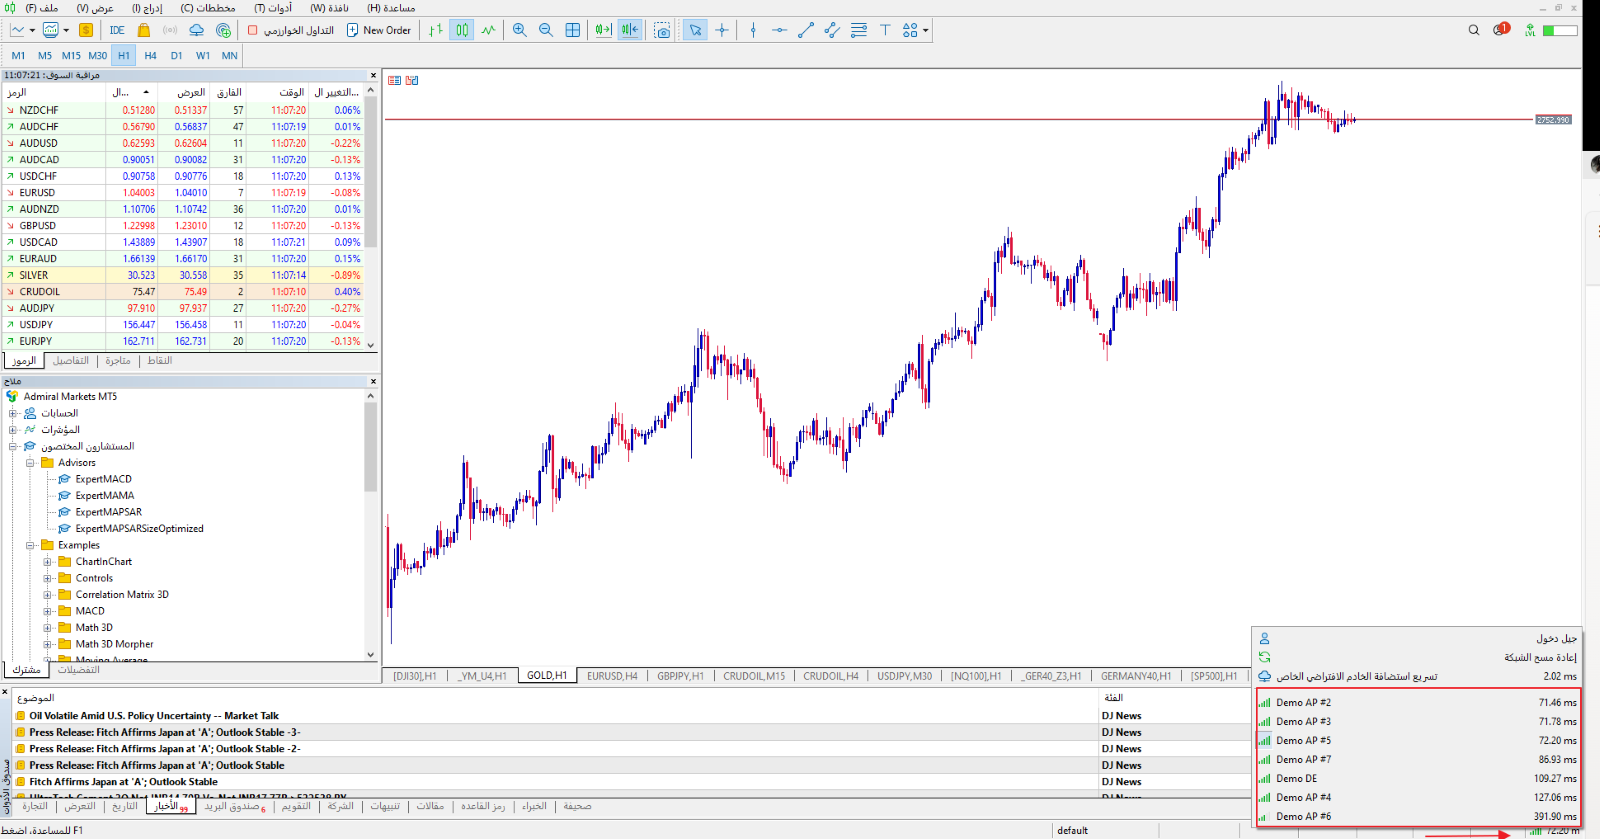Collapse the Advisors folder
This screenshot has width=1600, height=839.
[30, 463]
